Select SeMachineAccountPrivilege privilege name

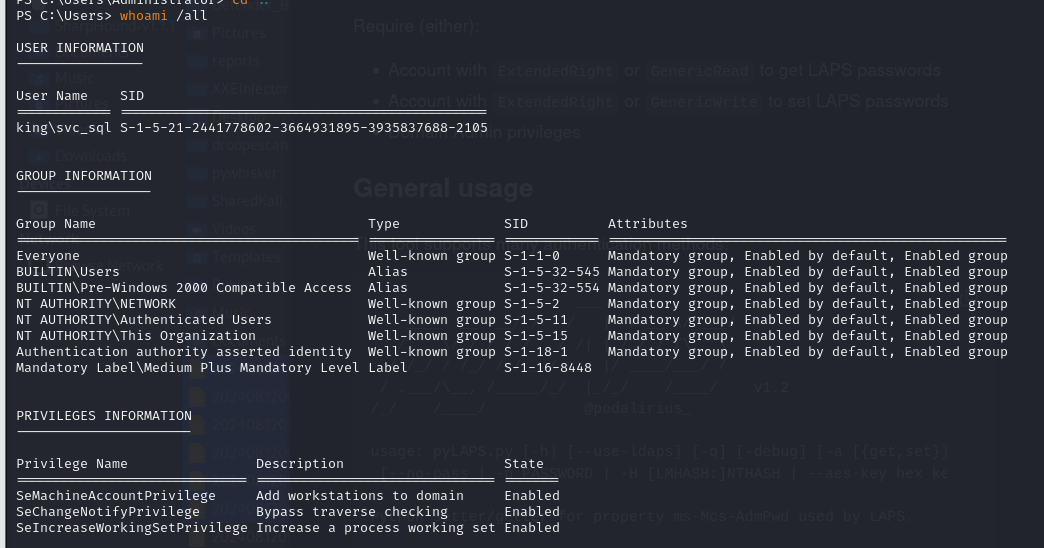pyautogui.click(x=116, y=495)
